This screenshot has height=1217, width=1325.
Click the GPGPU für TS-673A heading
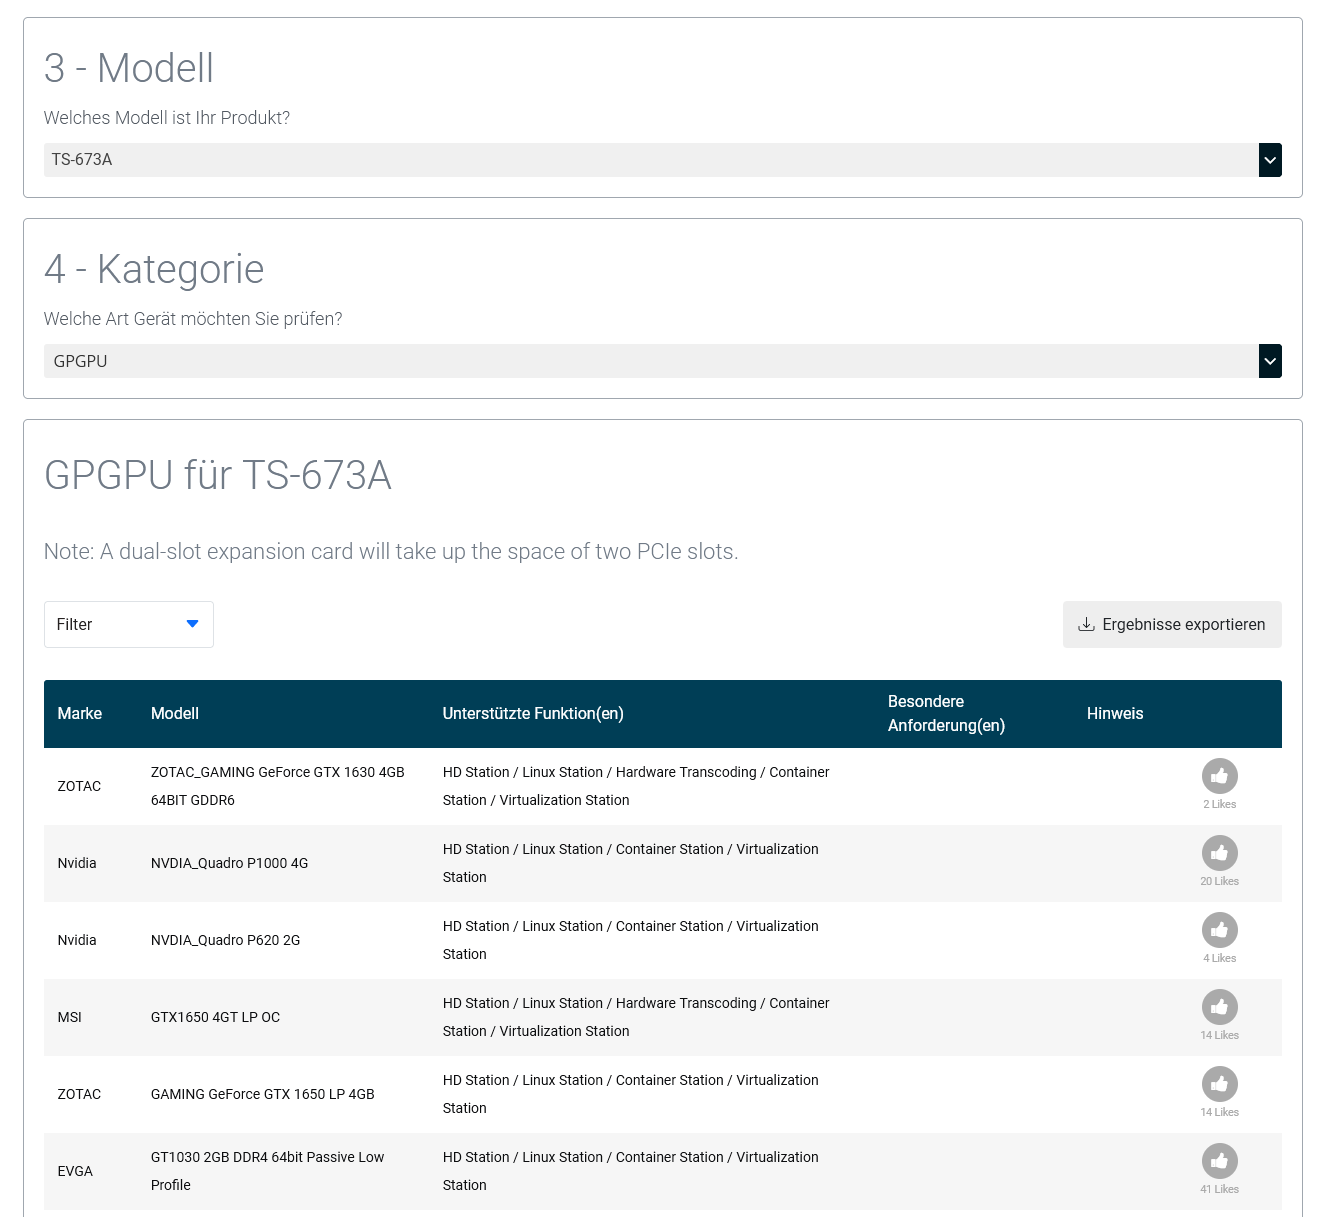click(x=218, y=475)
